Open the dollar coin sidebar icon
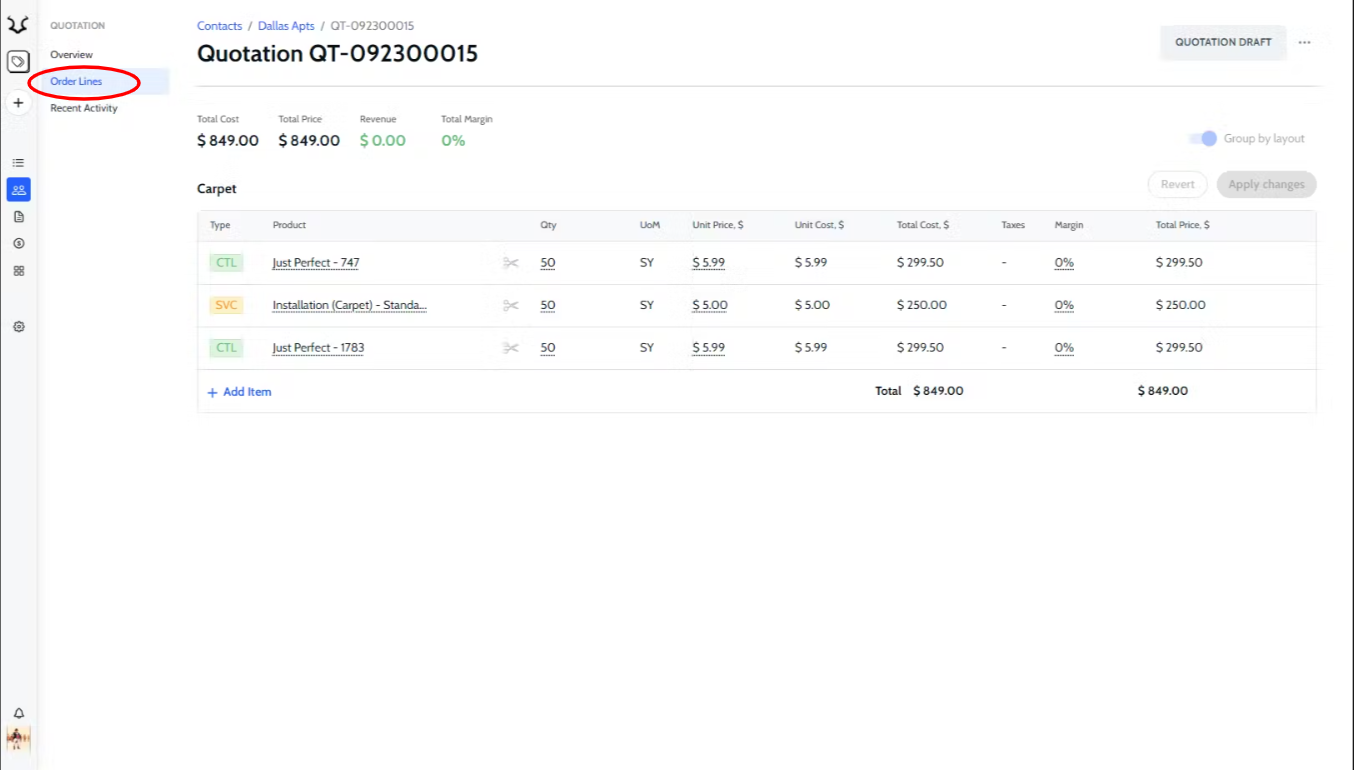 click(x=18, y=243)
